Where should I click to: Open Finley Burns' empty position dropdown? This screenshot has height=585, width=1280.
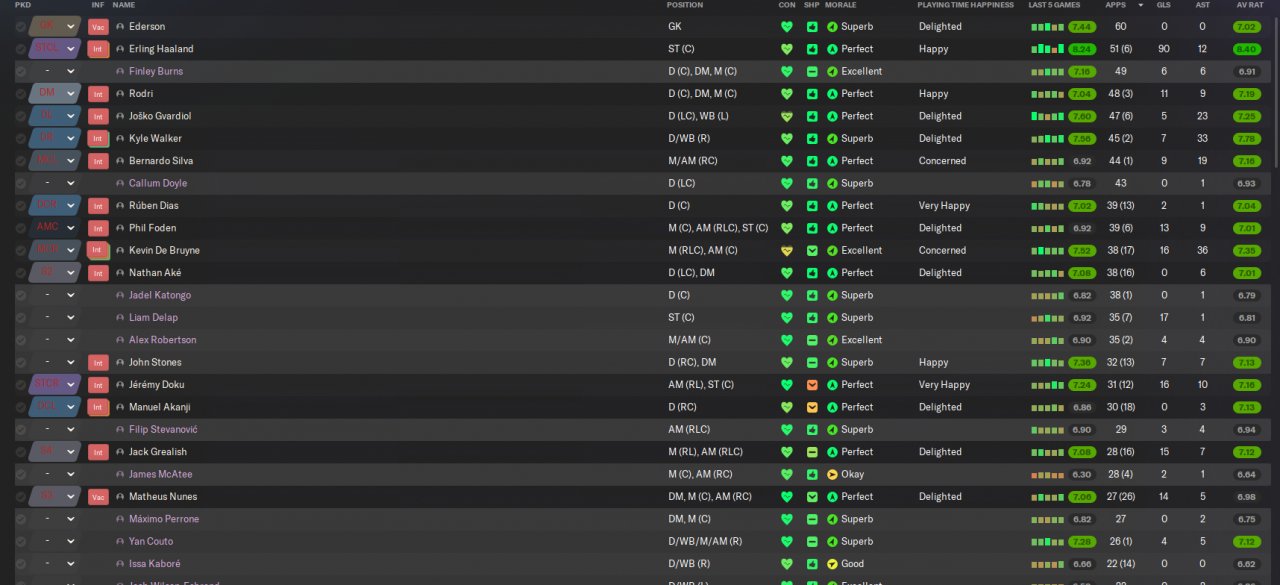[x=55, y=72]
